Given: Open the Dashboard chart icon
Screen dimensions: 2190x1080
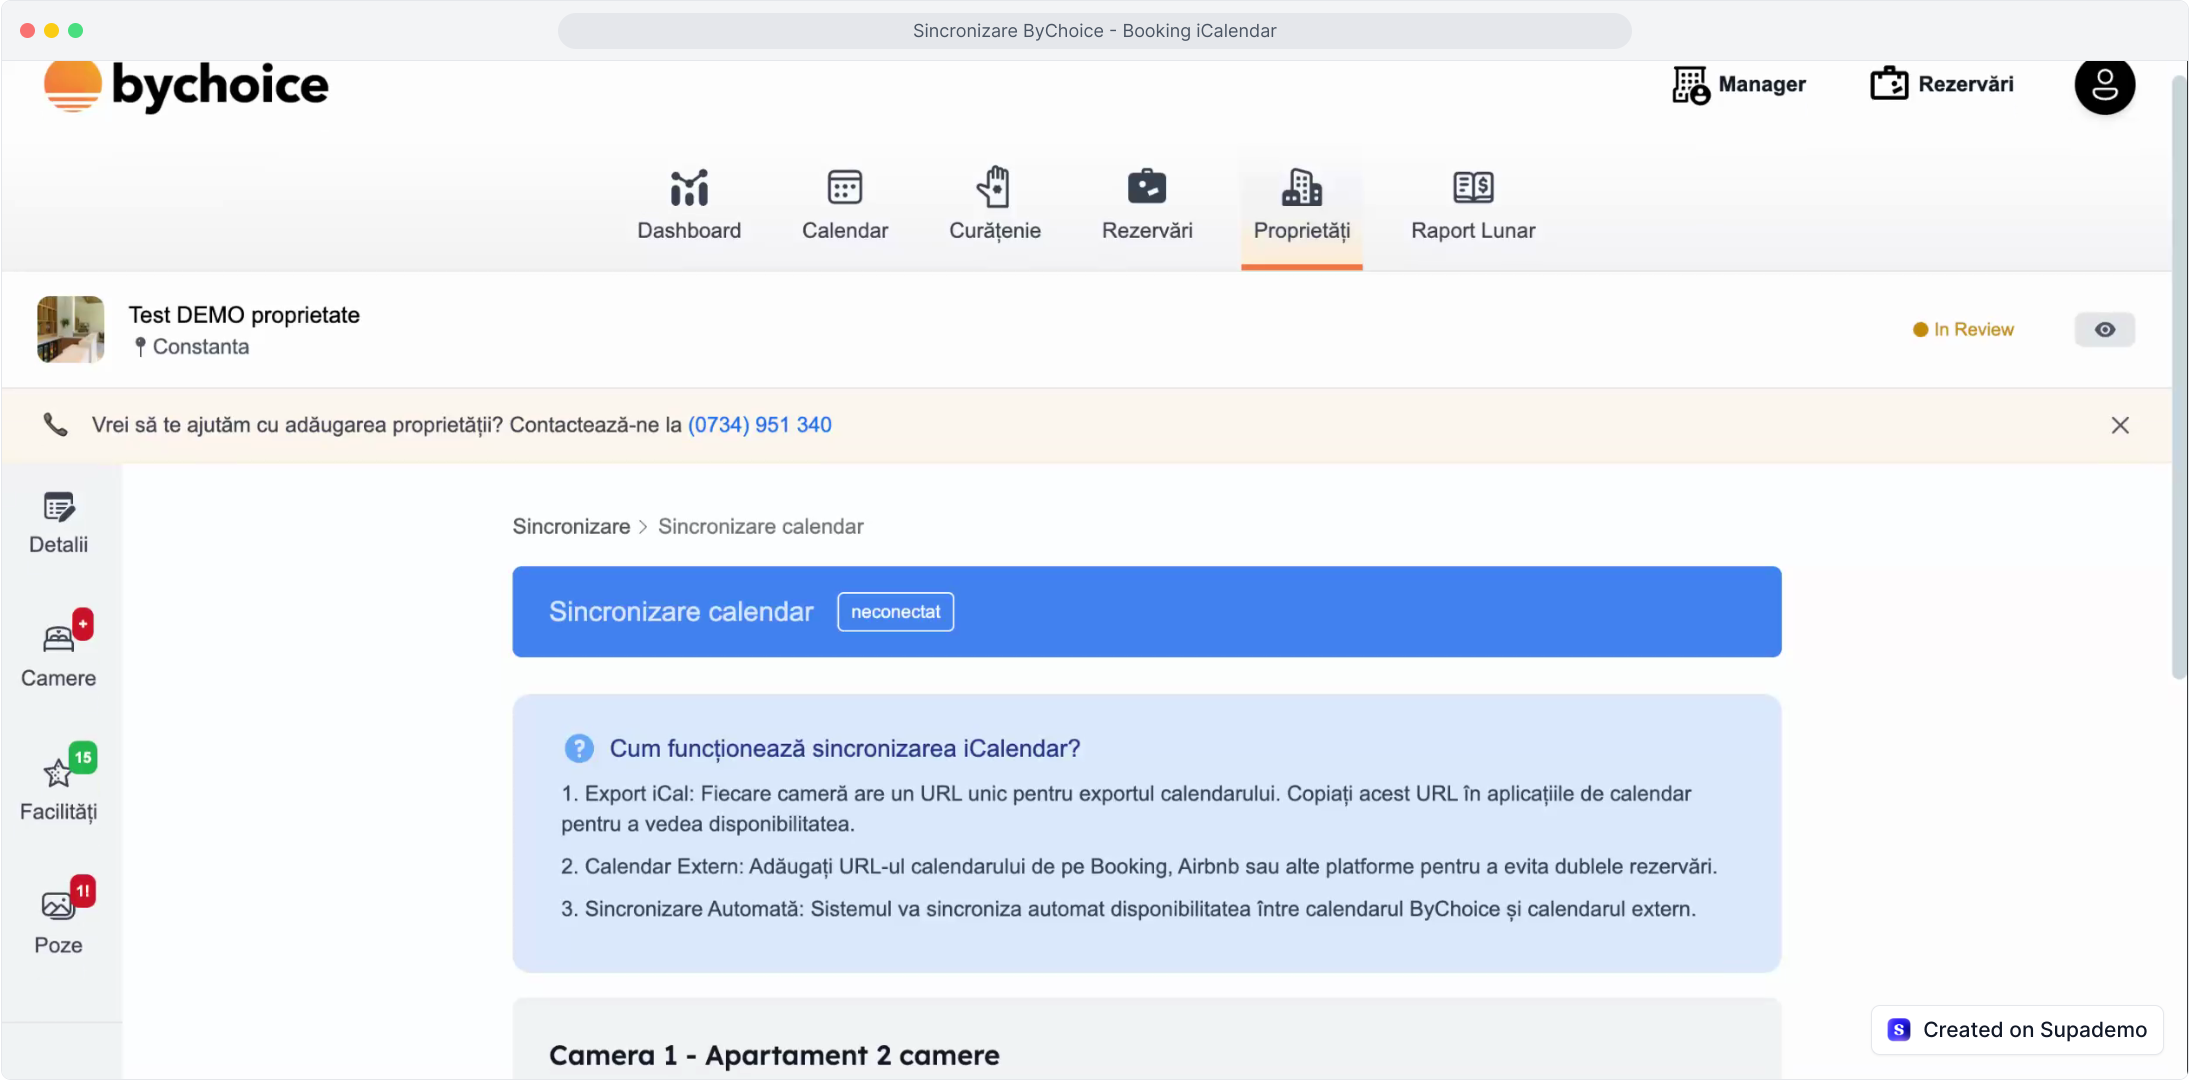Looking at the screenshot, I should click(x=689, y=187).
